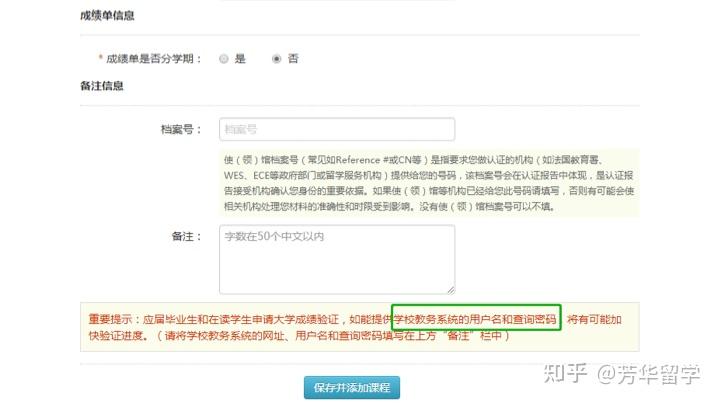The width and height of the screenshot is (718, 404).
Task: Click the 保存并添加课程 button
Action: click(x=352, y=388)
